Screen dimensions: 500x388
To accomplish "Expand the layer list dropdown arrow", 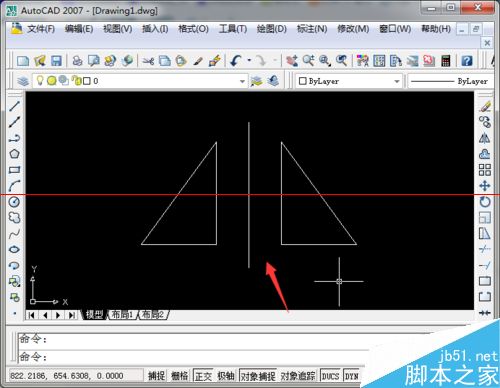I will tap(242, 81).
